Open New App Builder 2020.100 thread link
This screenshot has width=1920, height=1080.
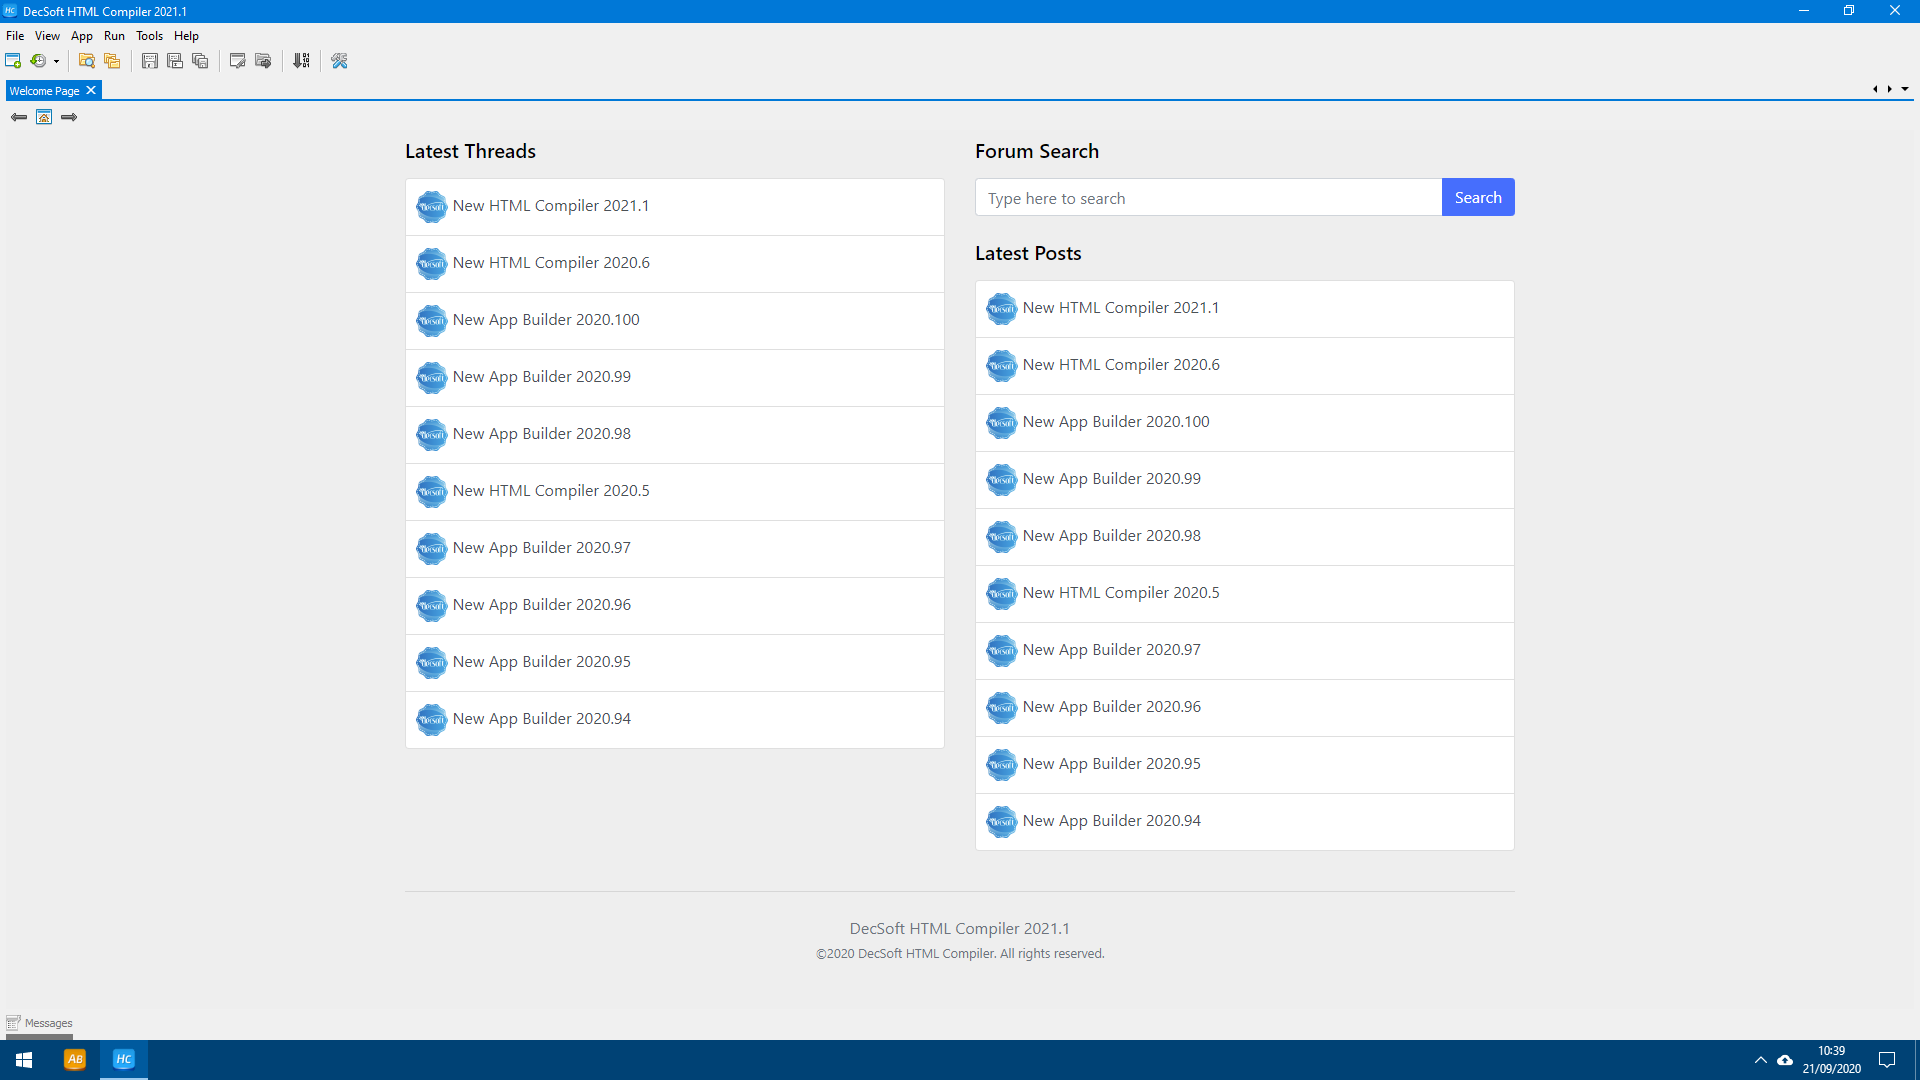coord(545,320)
